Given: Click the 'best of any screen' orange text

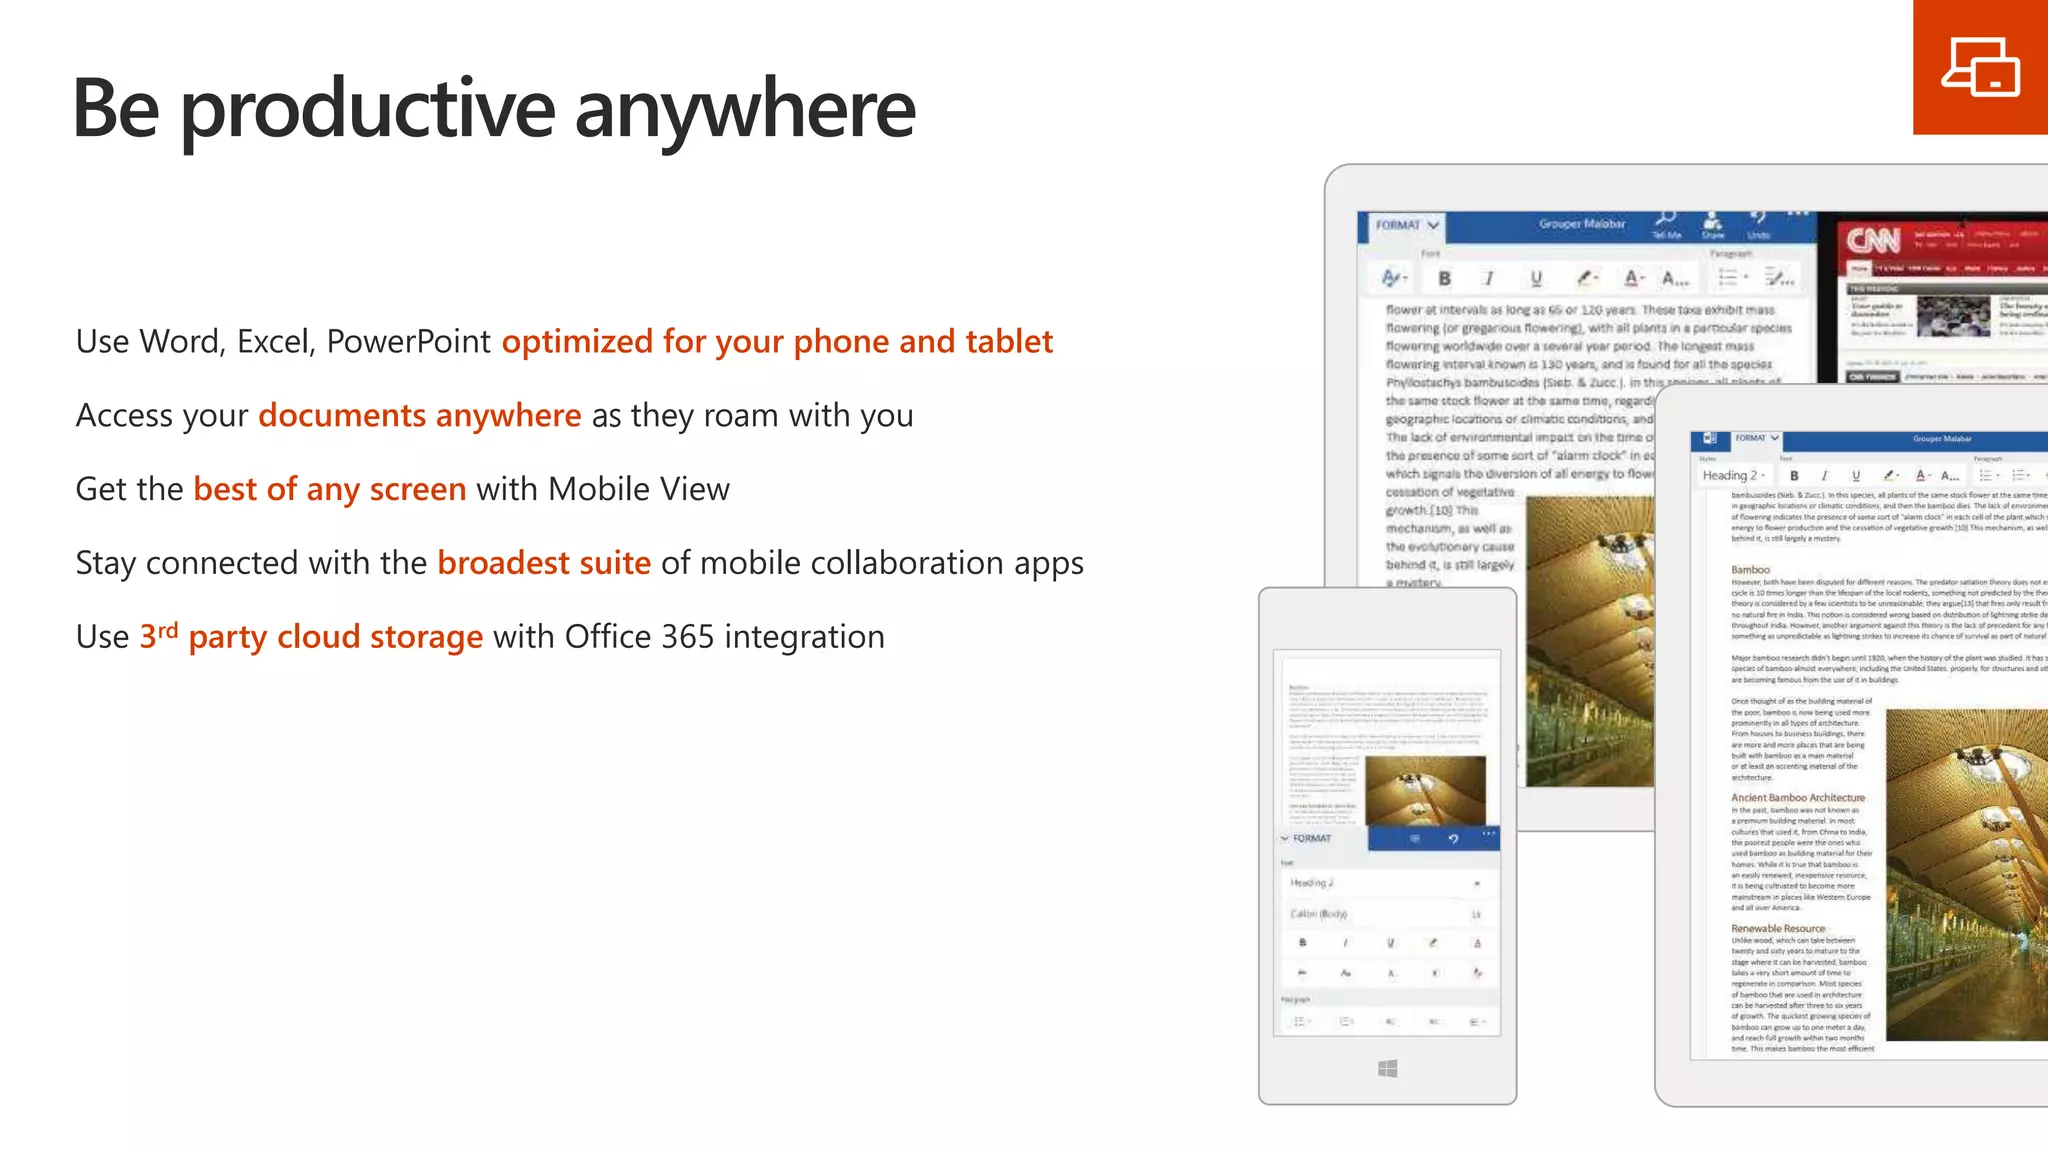Looking at the screenshot, I should pos(330,489).
